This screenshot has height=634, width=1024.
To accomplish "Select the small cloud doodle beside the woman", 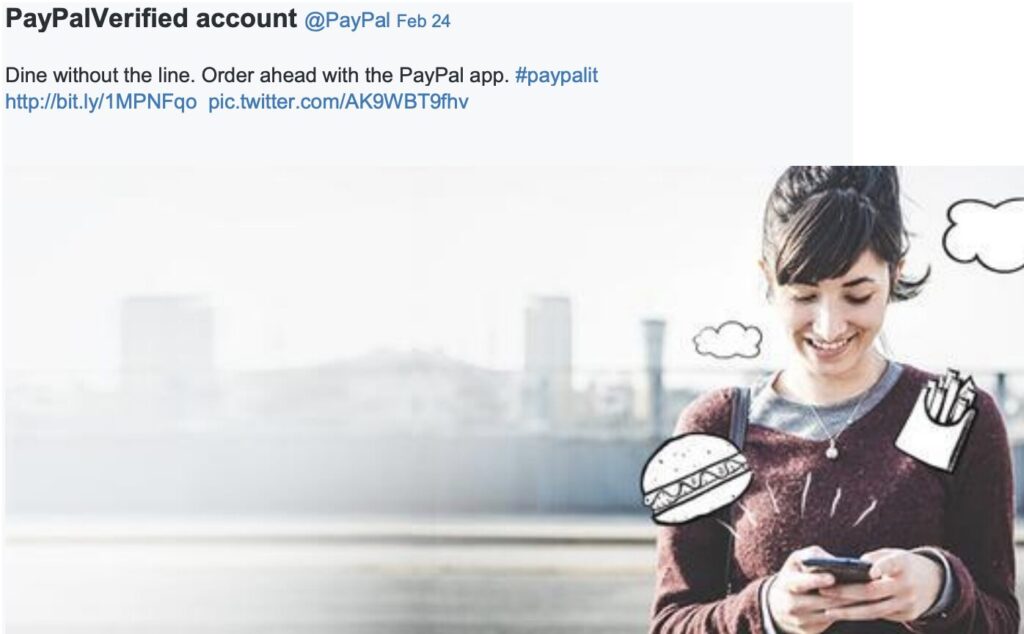I will pos(727,340).
